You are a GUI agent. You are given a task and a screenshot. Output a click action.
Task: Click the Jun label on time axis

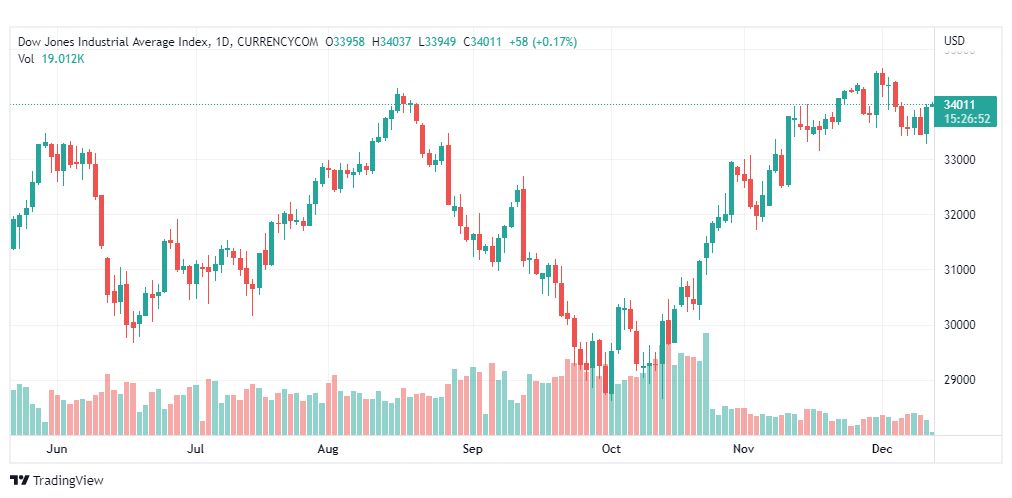[x=58, y=450]
